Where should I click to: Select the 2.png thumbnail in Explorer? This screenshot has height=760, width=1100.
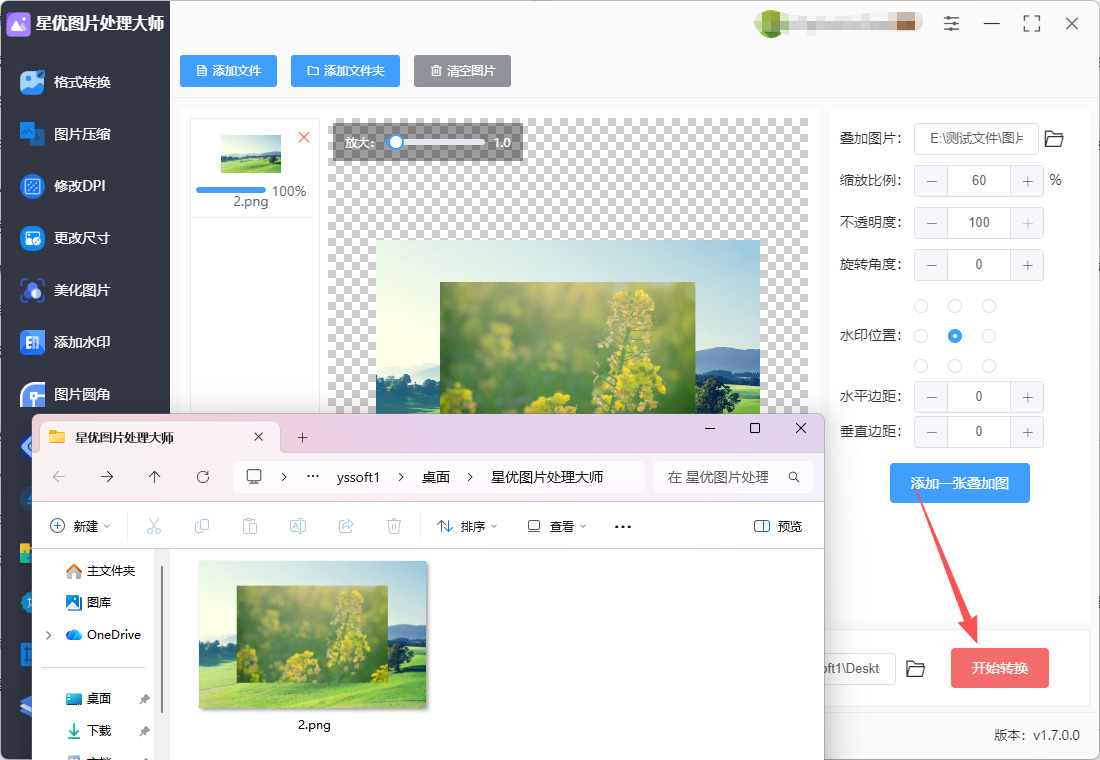(x=313, y=636)
